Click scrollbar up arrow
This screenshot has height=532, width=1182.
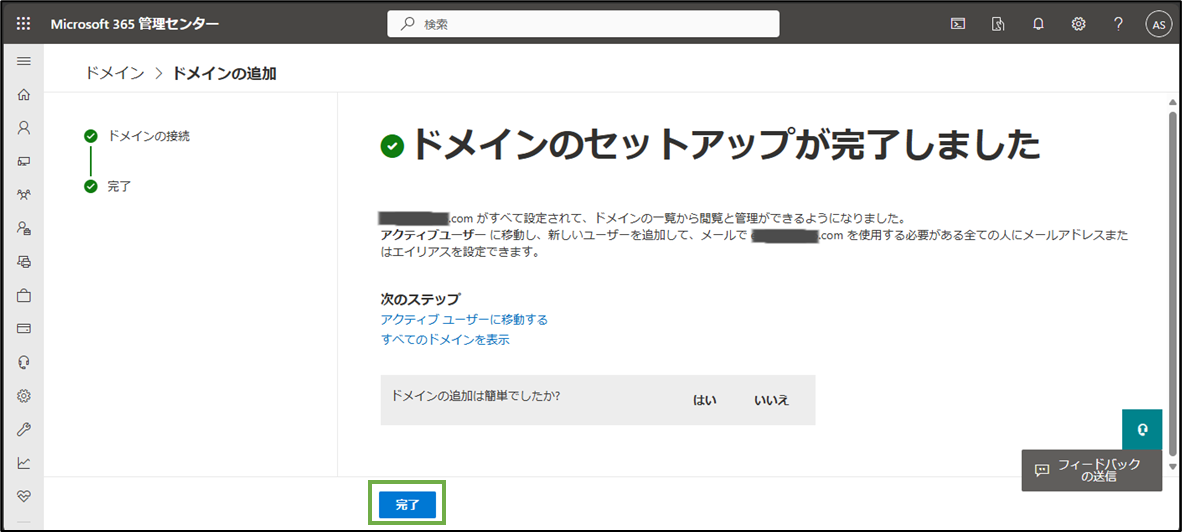tap(1172, 102)
